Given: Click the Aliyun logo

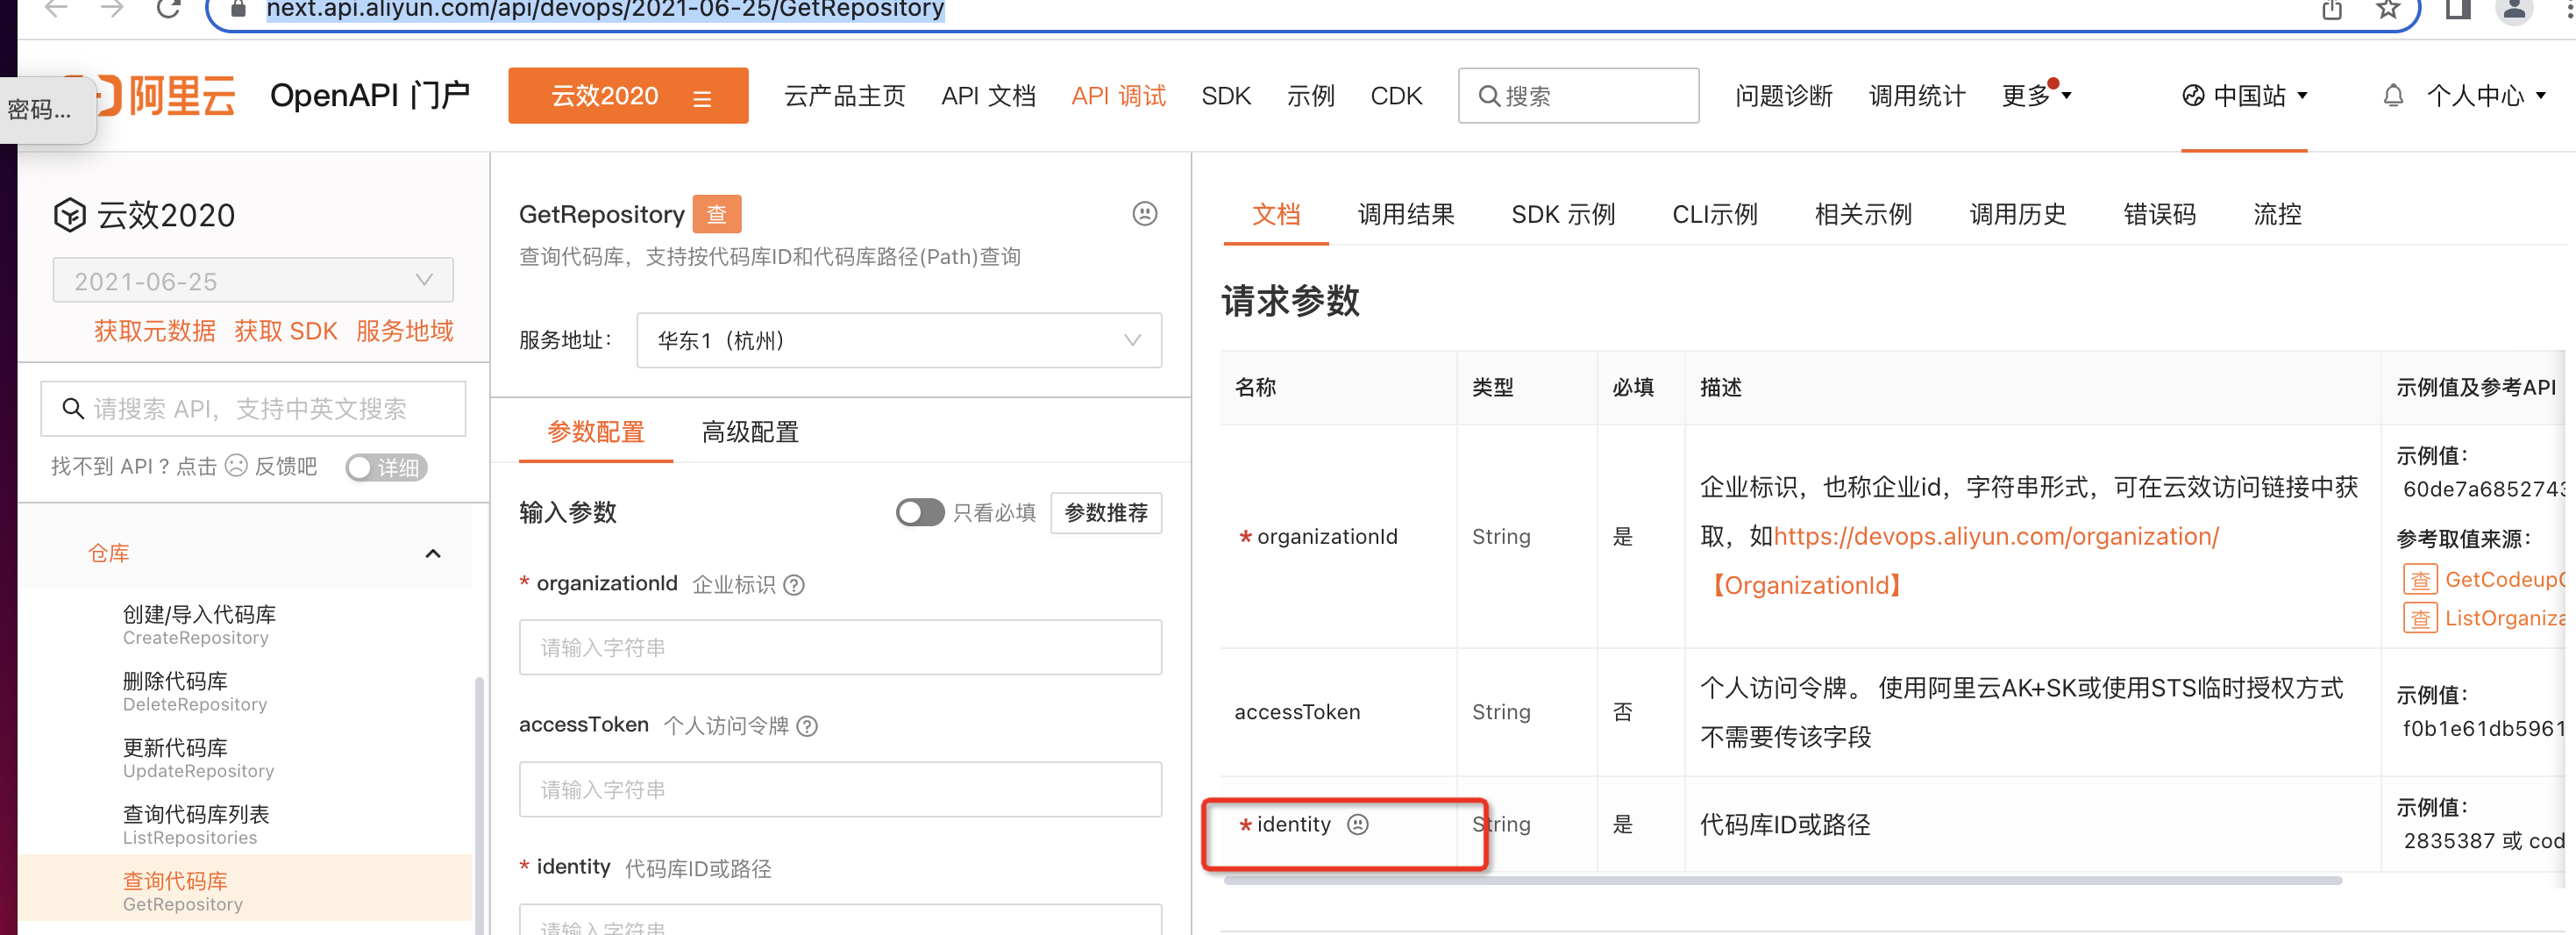Looking at the screenshot, I should point(165,96).
